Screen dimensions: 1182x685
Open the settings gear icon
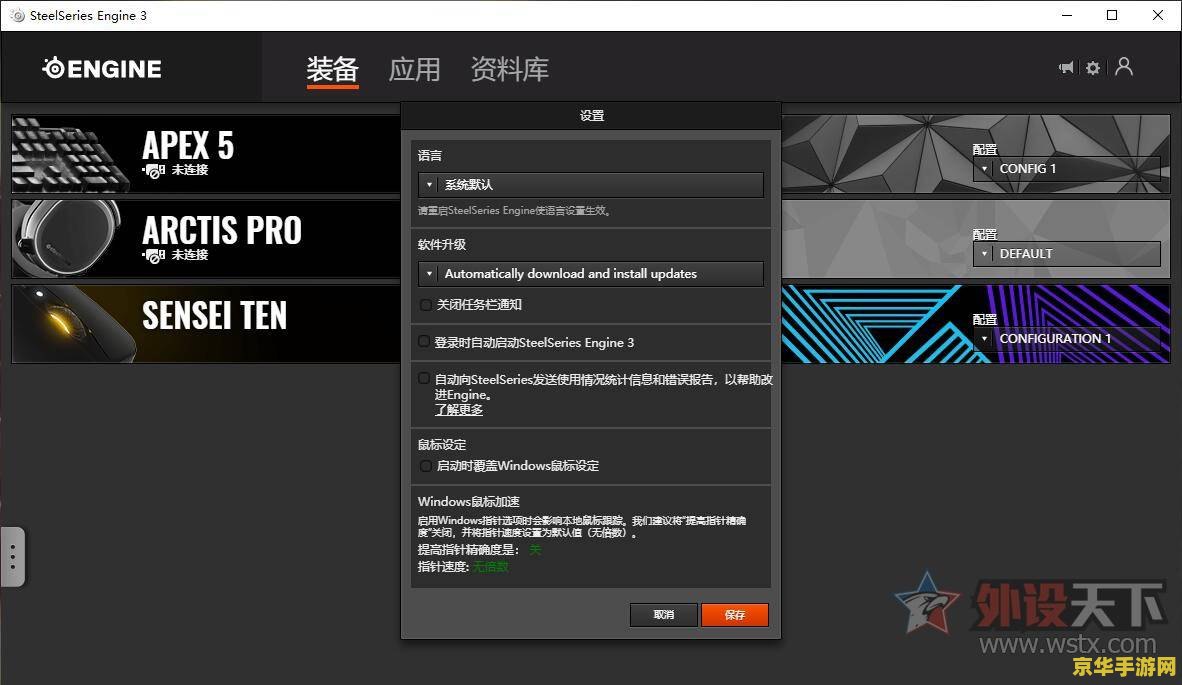pos(1093,68)
